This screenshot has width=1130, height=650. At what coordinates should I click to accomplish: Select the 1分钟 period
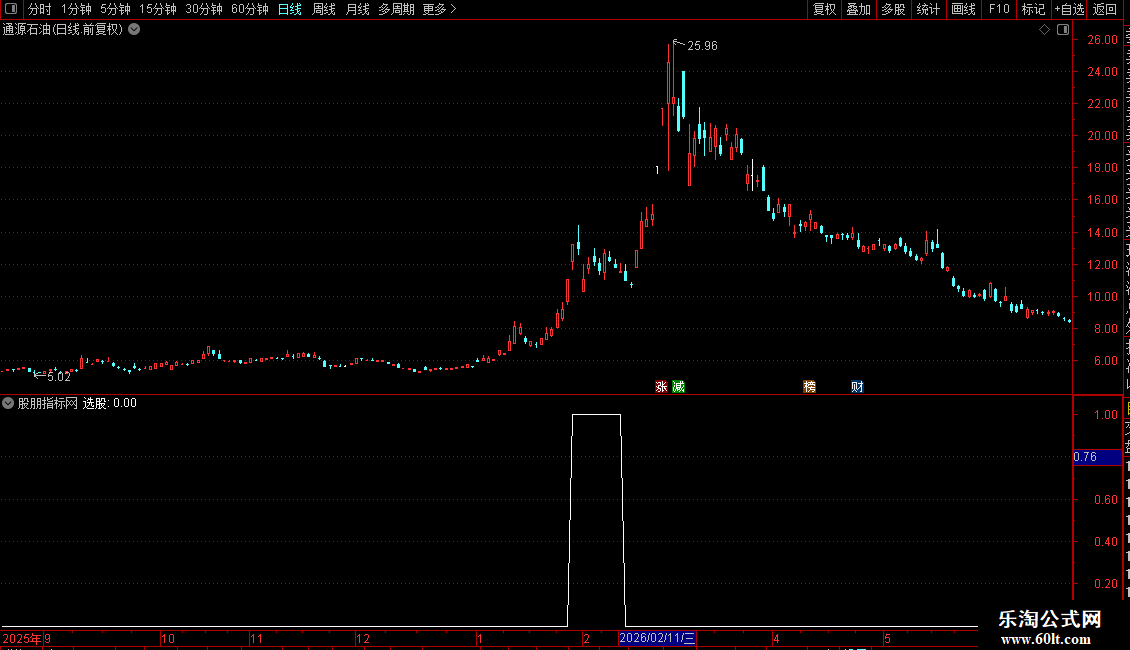[76, 9]
